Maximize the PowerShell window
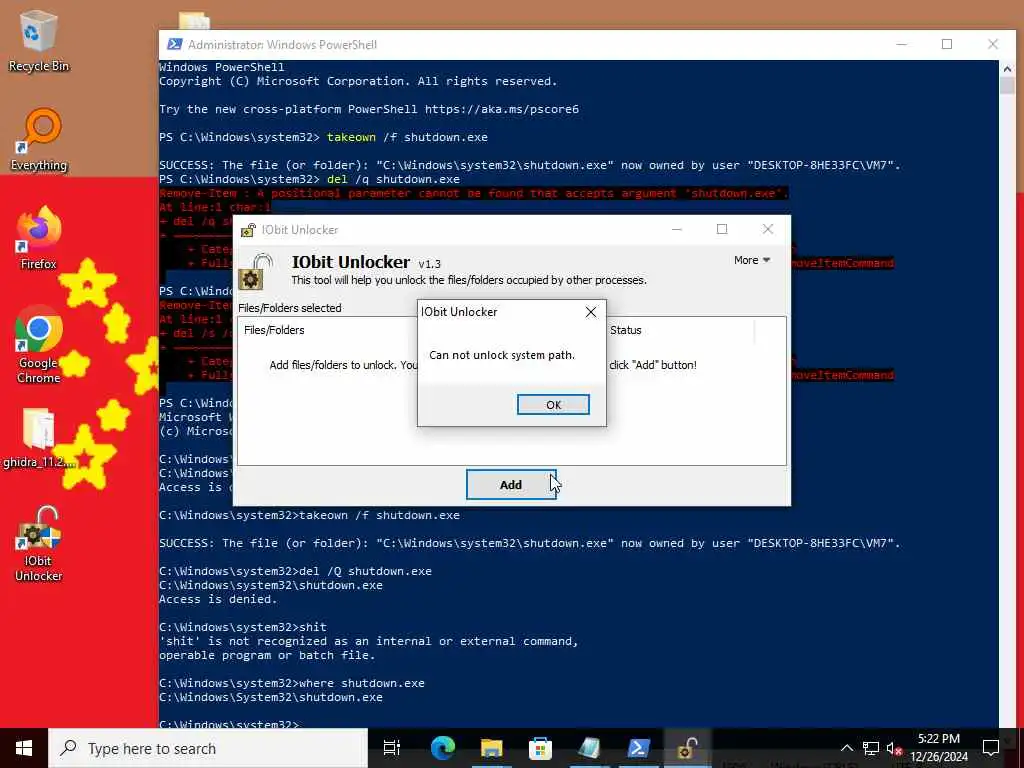This screenshot has width=1024, height=768. pyautogui.click(x=947, y=44)
